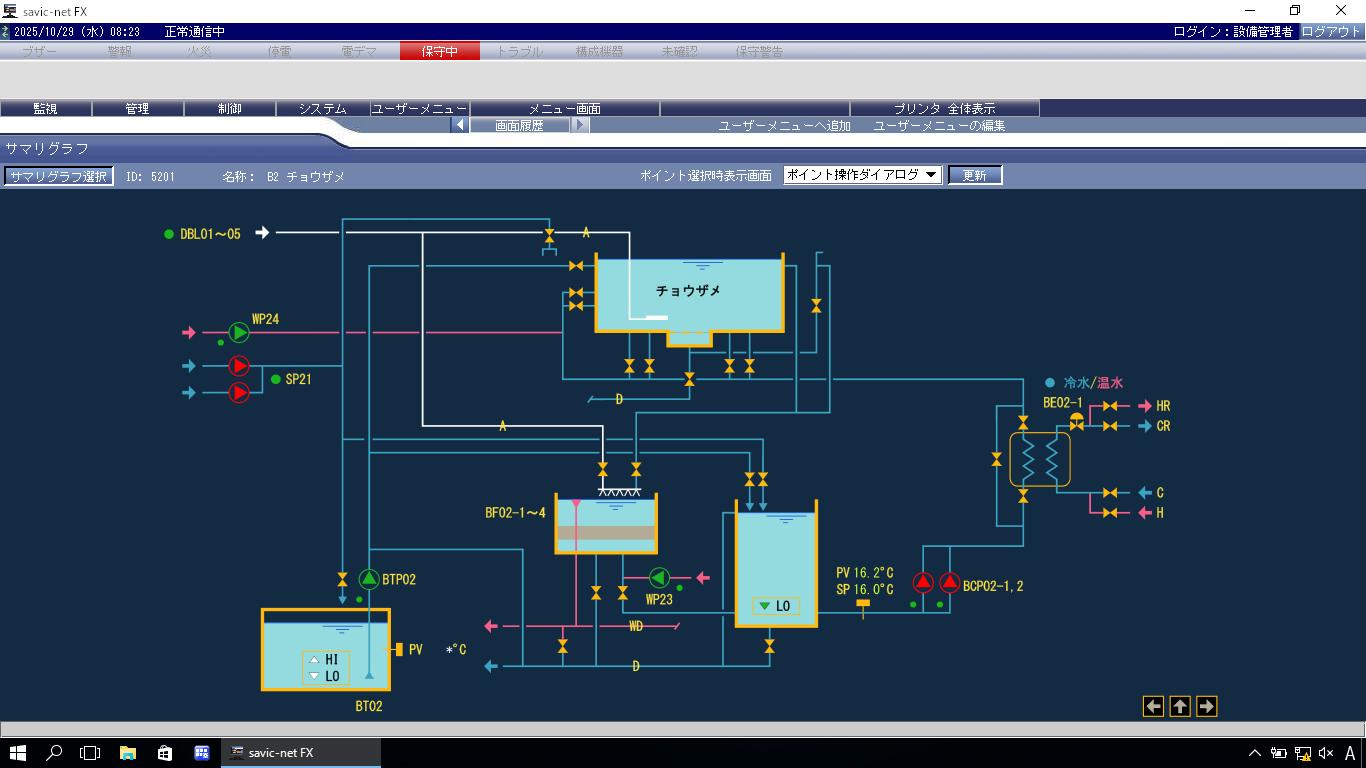This screenshot has height=768, width=1366.
Task: Click the upper red SP21 pump
Action: (x=239, y=366)
